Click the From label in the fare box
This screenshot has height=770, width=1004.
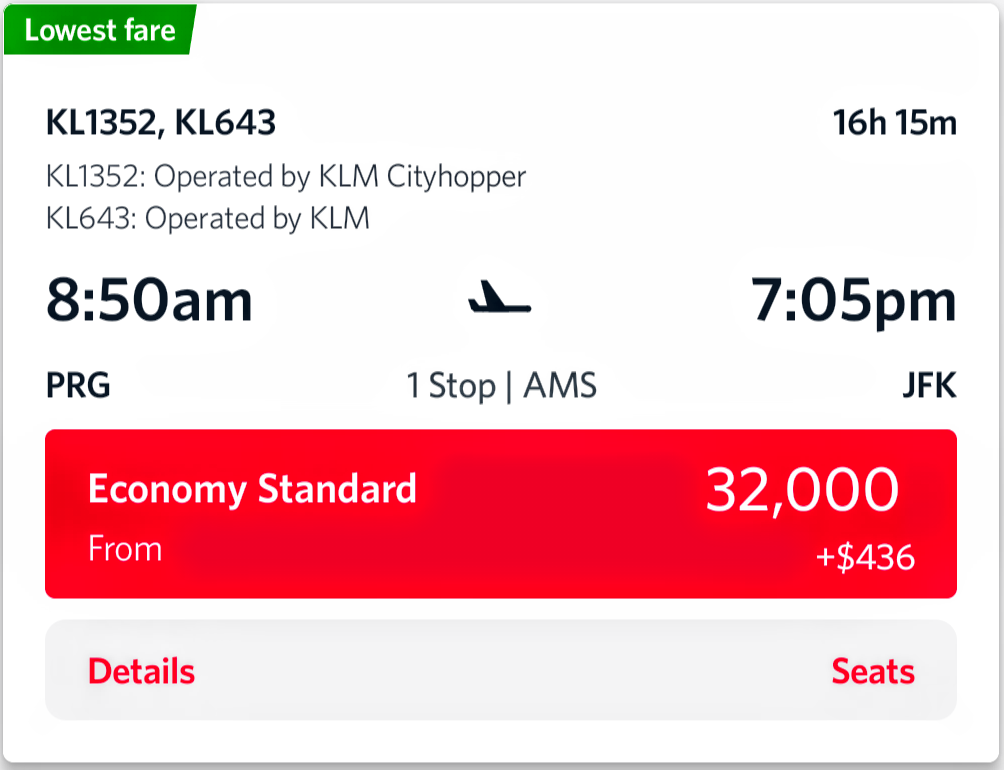[x=125, y=549]
